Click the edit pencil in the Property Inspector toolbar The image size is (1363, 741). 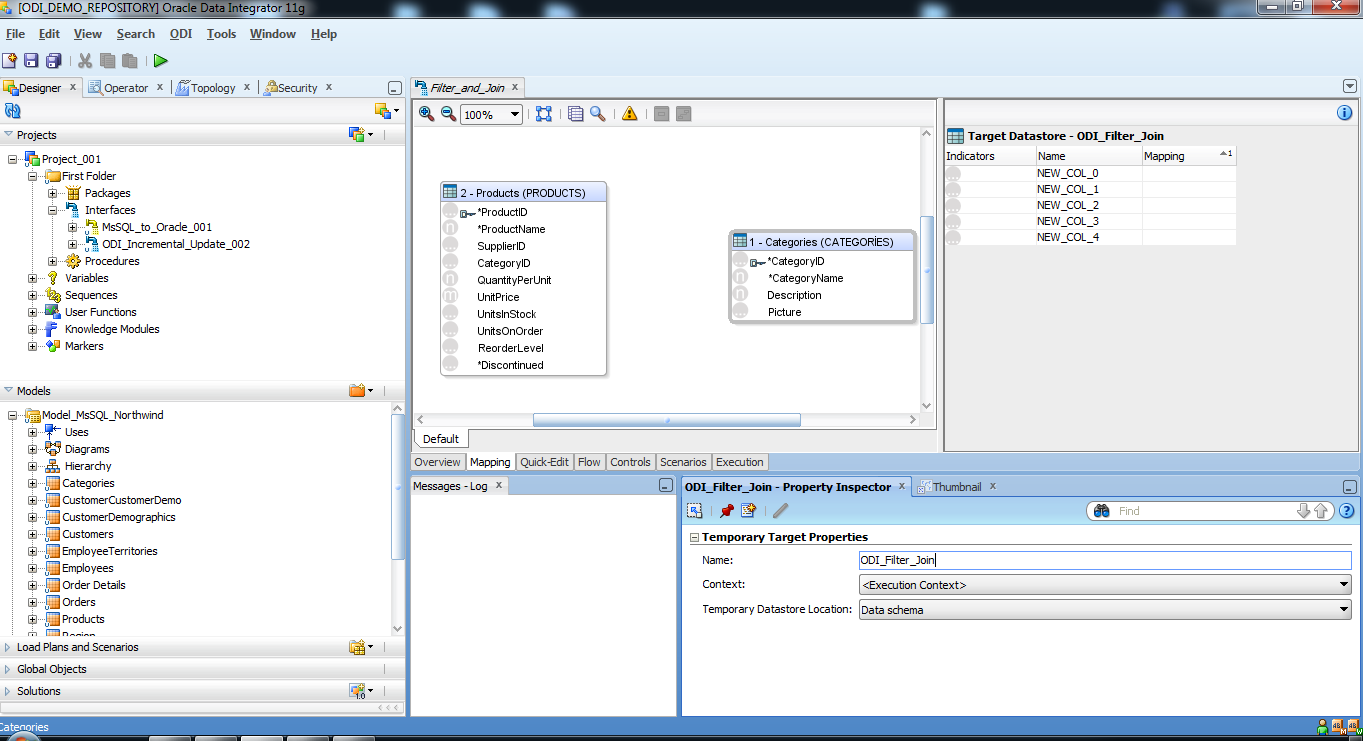point(781,510)
